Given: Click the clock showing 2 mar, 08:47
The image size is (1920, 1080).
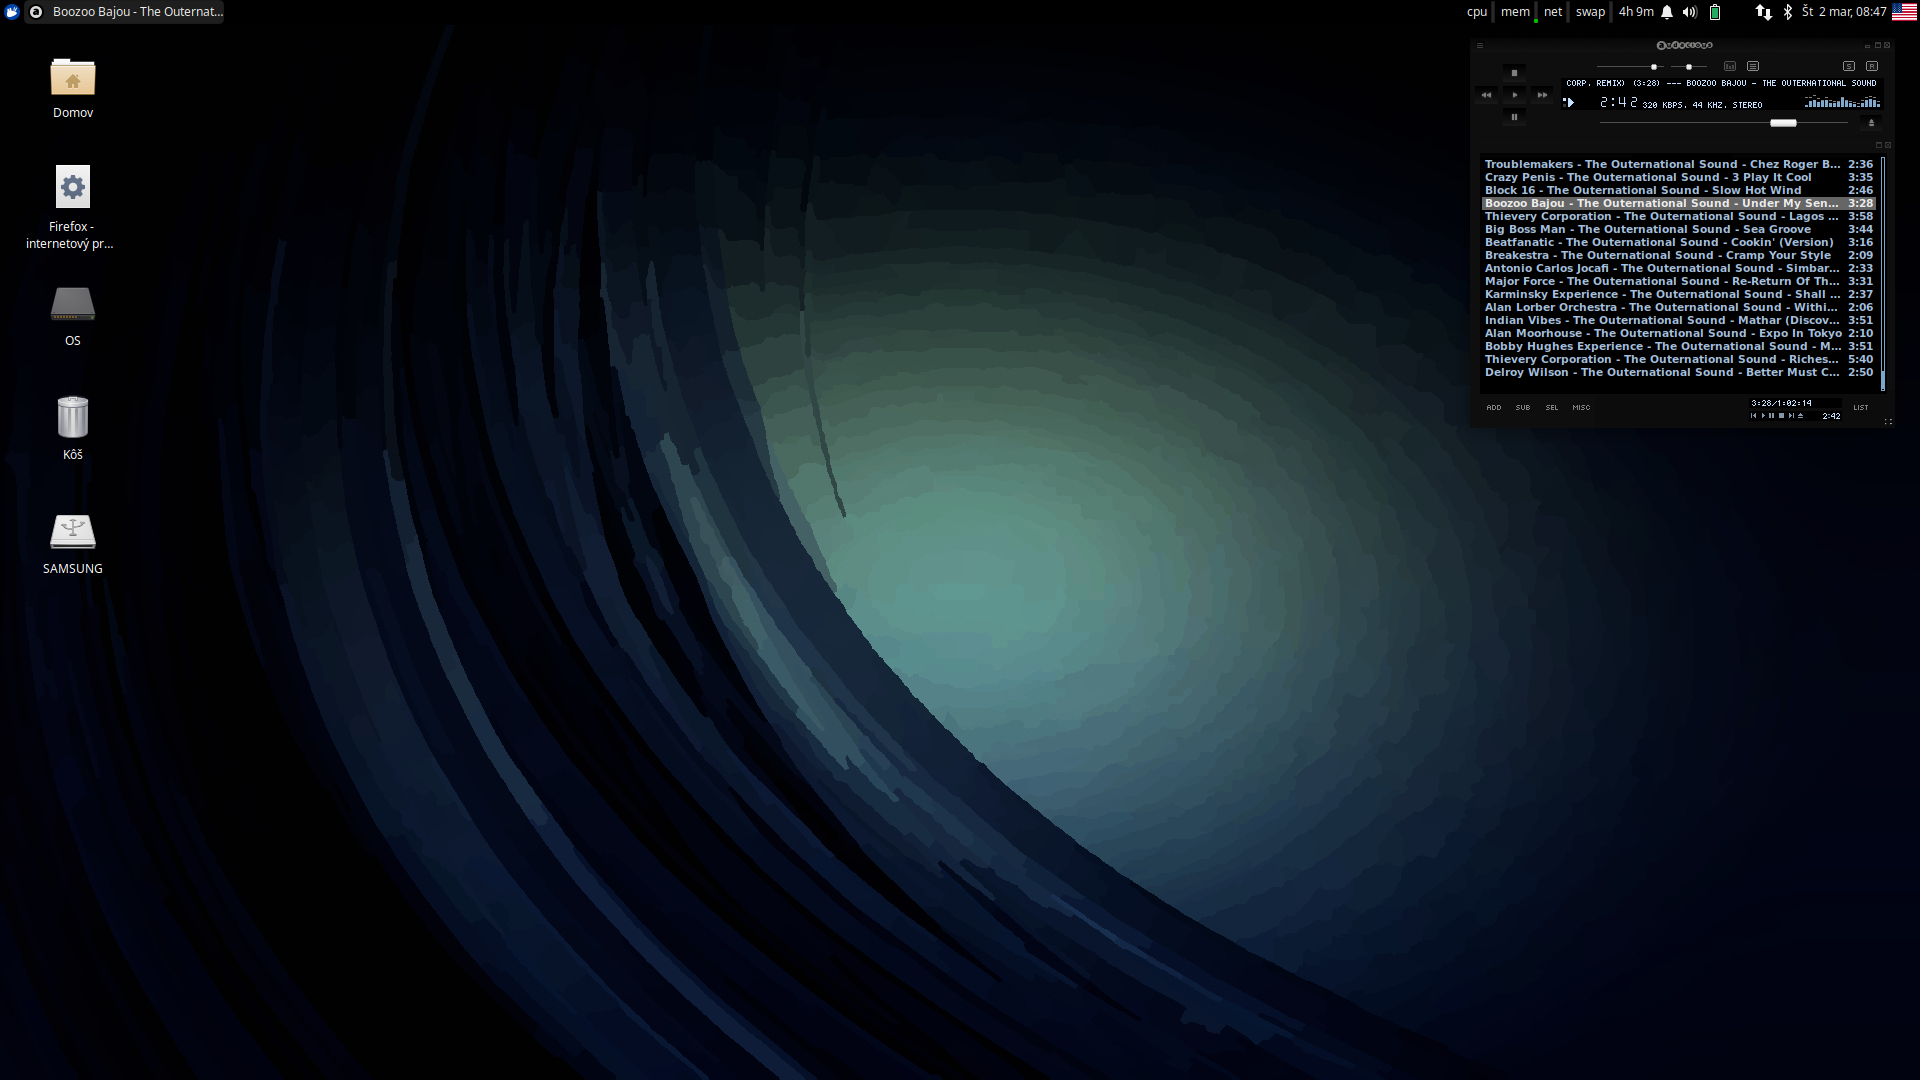Looking at the screenshot, I should tap(1844, 12).
